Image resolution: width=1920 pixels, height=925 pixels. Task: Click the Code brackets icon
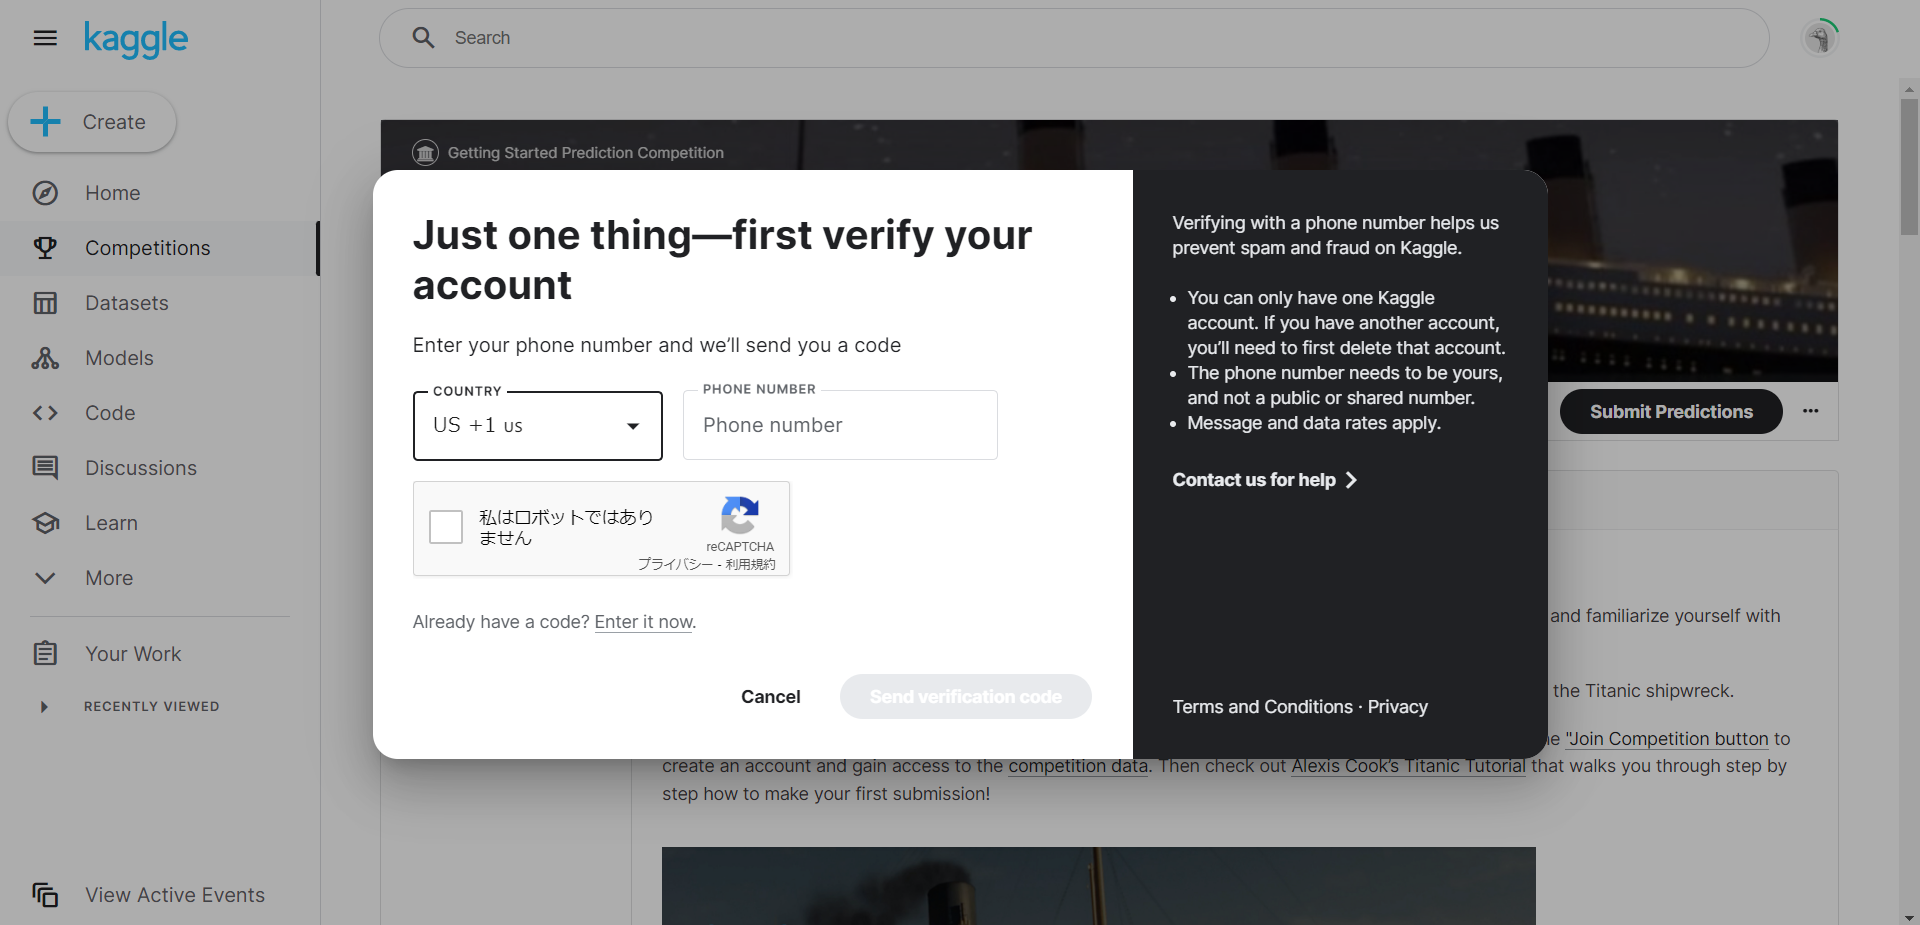pyautogui.click(x=45, y=413)
